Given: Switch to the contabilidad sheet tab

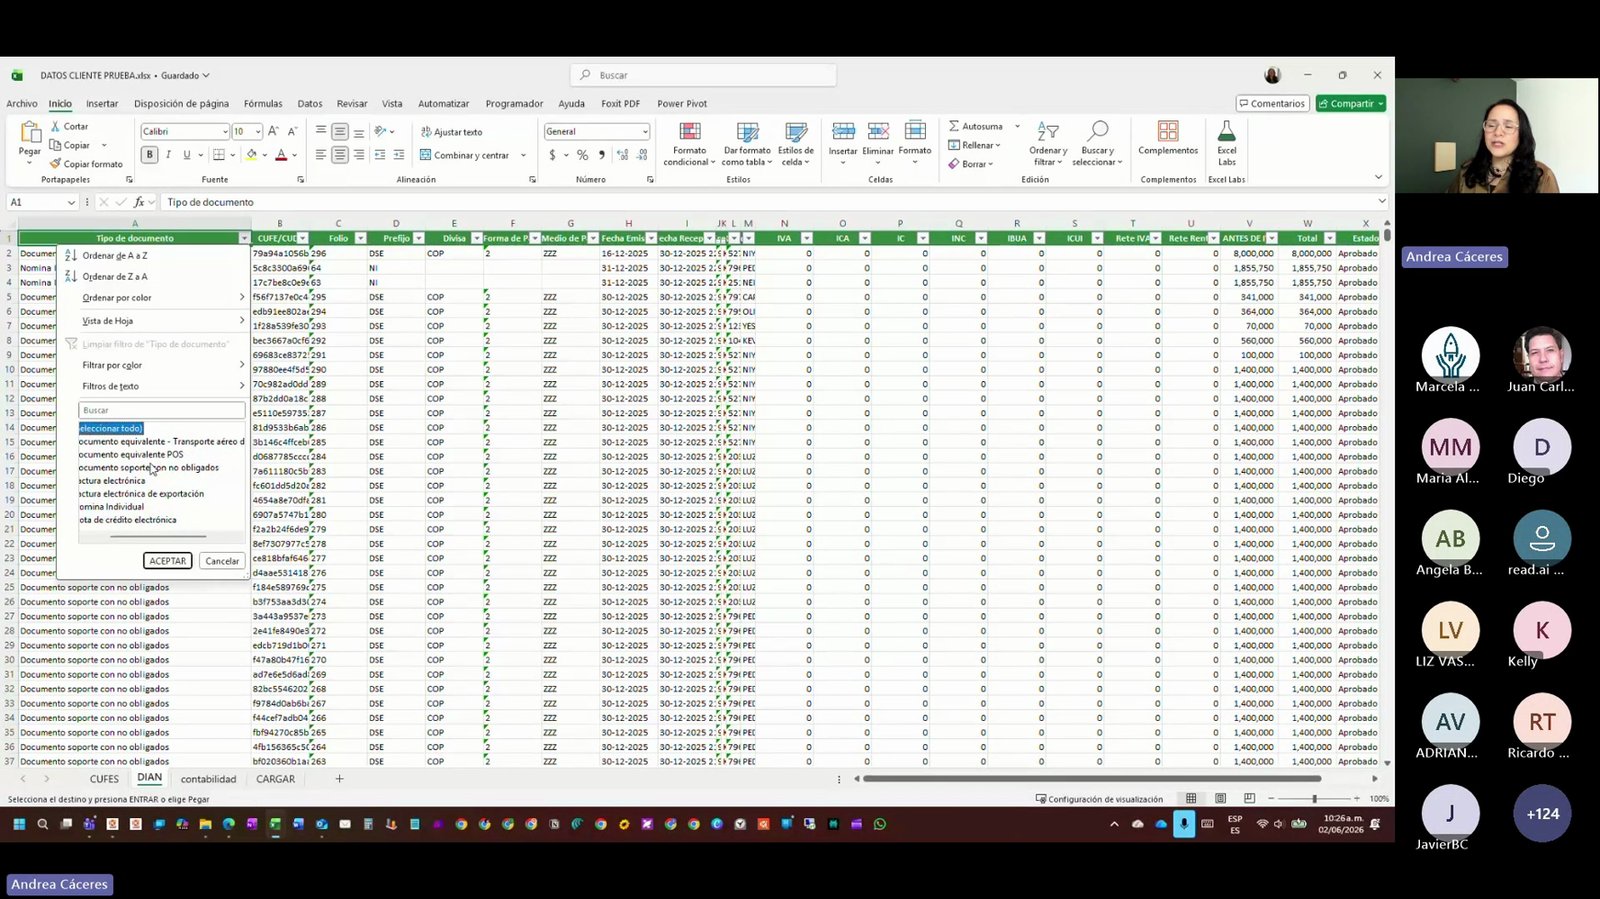Looking at the screenshot, I should coord(208,779).
